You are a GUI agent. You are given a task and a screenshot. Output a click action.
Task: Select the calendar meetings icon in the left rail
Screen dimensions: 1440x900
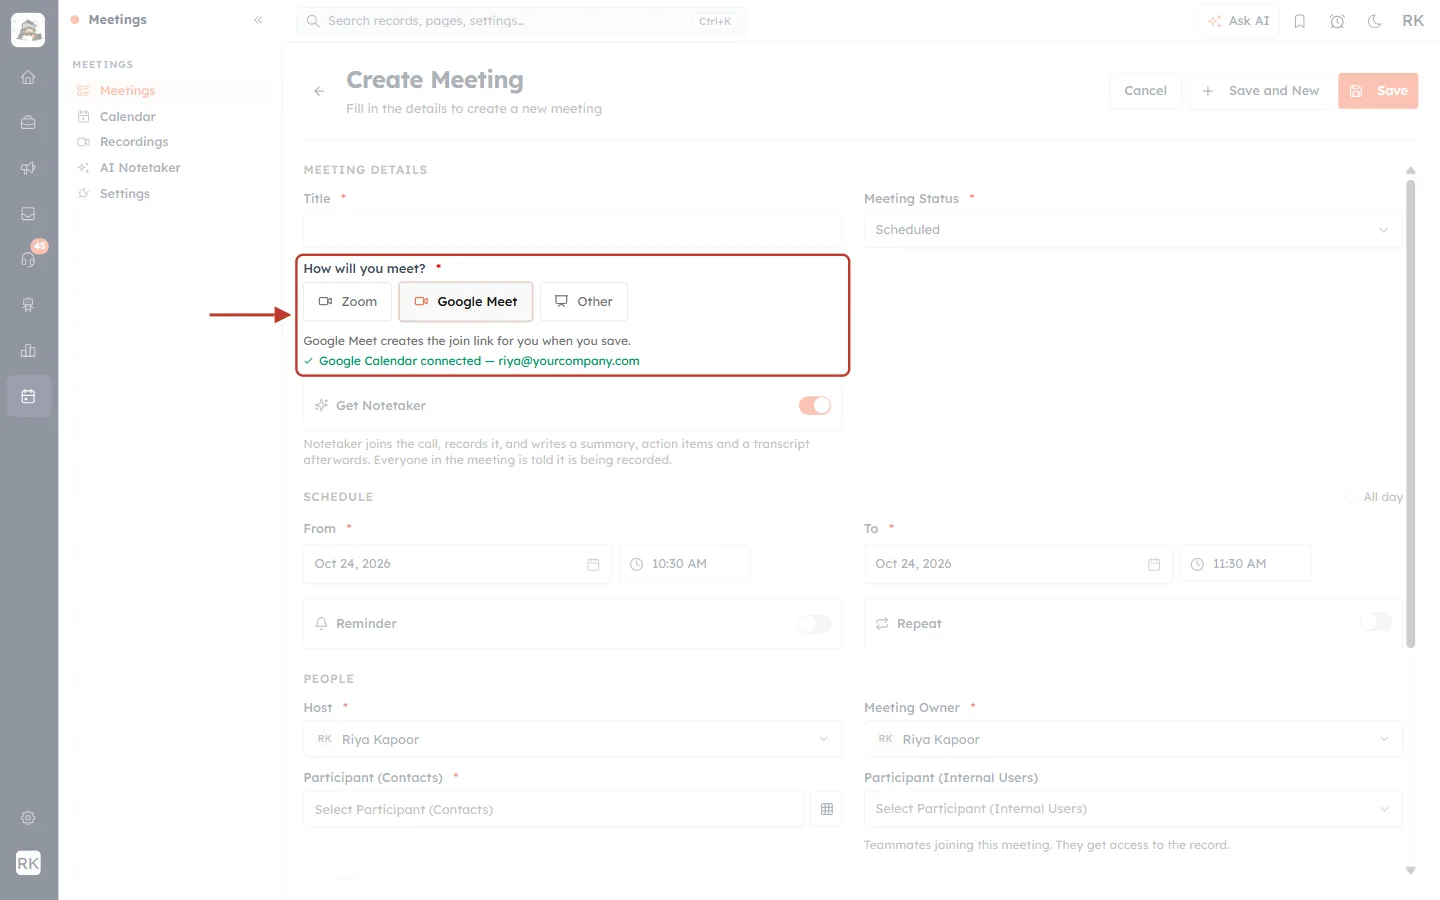[28, 396]
